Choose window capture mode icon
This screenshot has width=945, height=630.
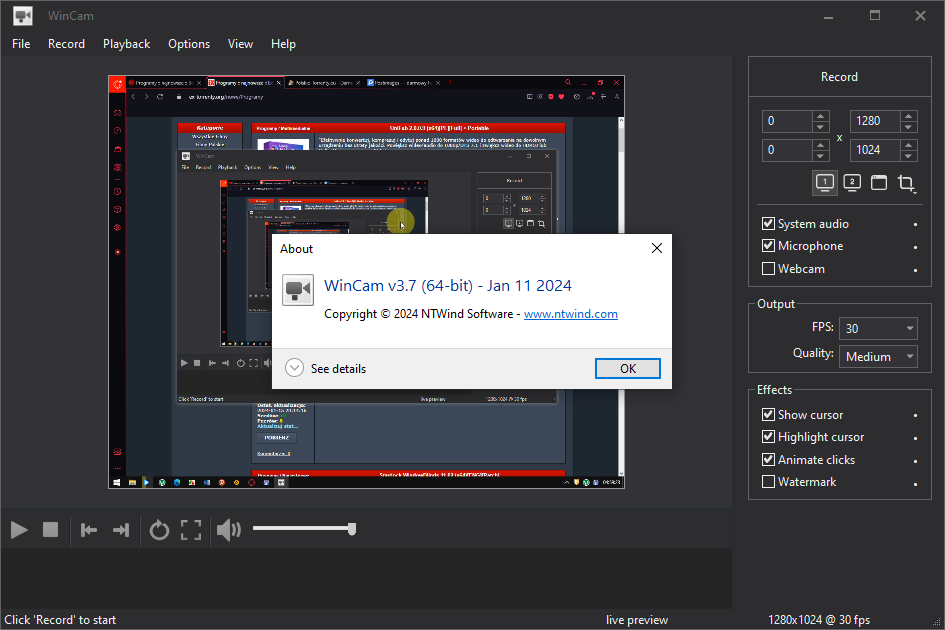(879, 183)
